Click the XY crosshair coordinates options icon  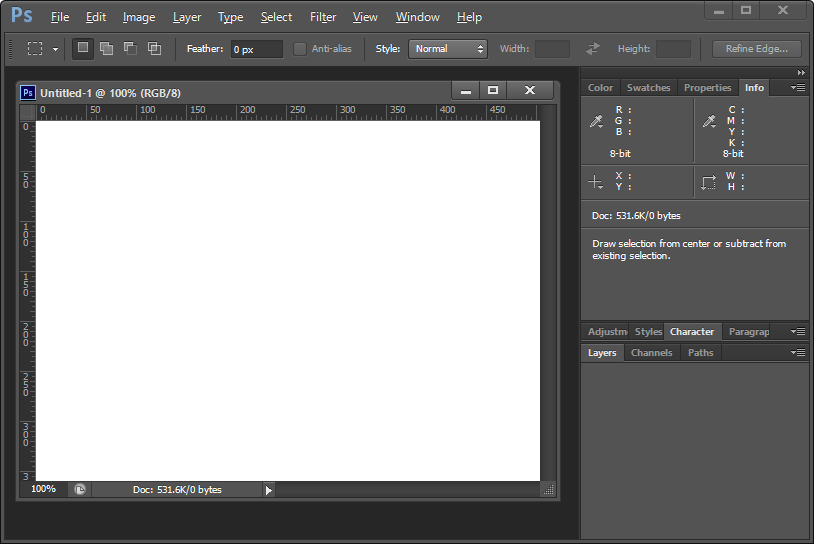[595, 182]
